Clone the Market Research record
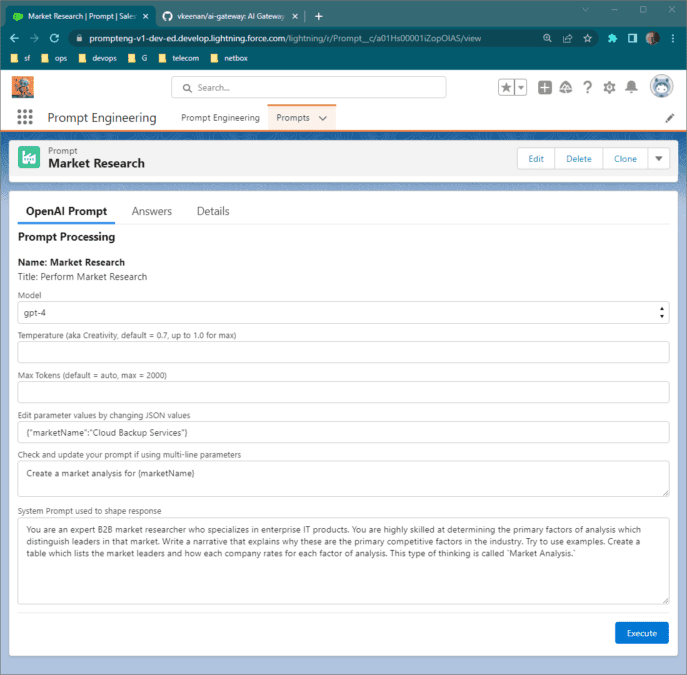 625,159
